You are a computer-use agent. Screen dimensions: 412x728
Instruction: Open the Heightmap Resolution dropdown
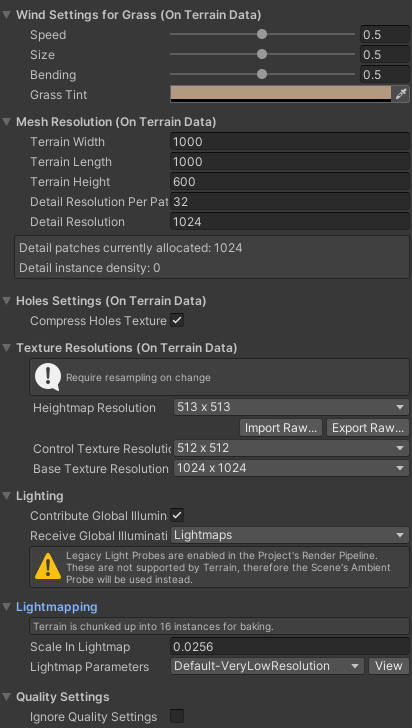(291, 407)
